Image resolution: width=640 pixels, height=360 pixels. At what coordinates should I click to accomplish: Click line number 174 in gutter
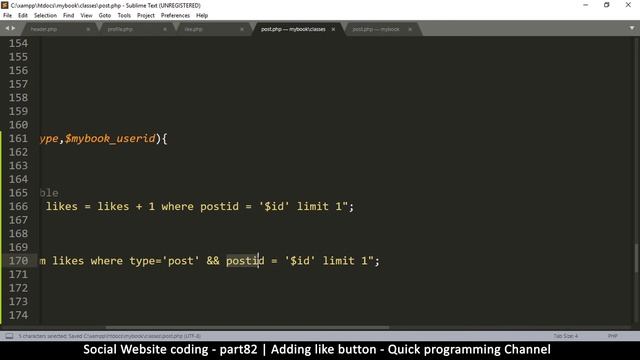click(18, 315)
